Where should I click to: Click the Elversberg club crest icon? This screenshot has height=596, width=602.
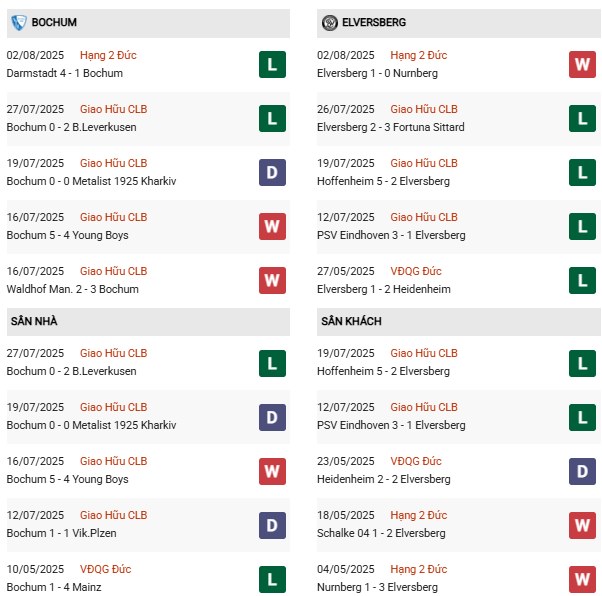click(331, 22)
